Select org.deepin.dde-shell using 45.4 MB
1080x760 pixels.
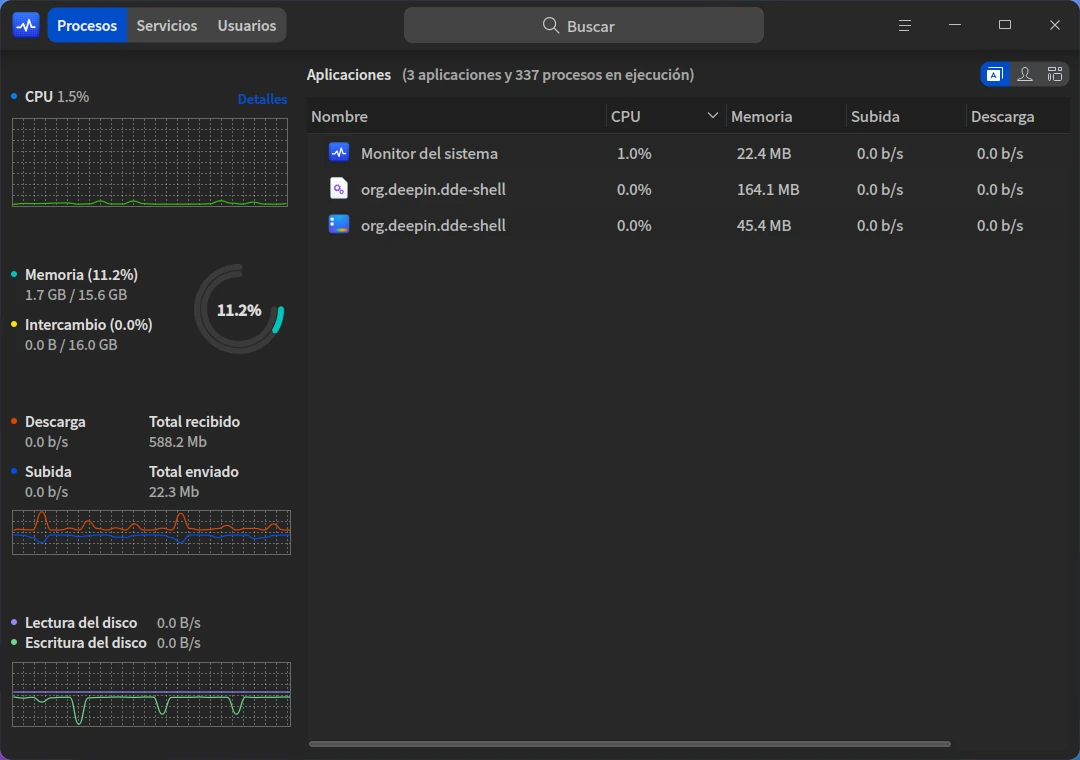coord(688,225)
